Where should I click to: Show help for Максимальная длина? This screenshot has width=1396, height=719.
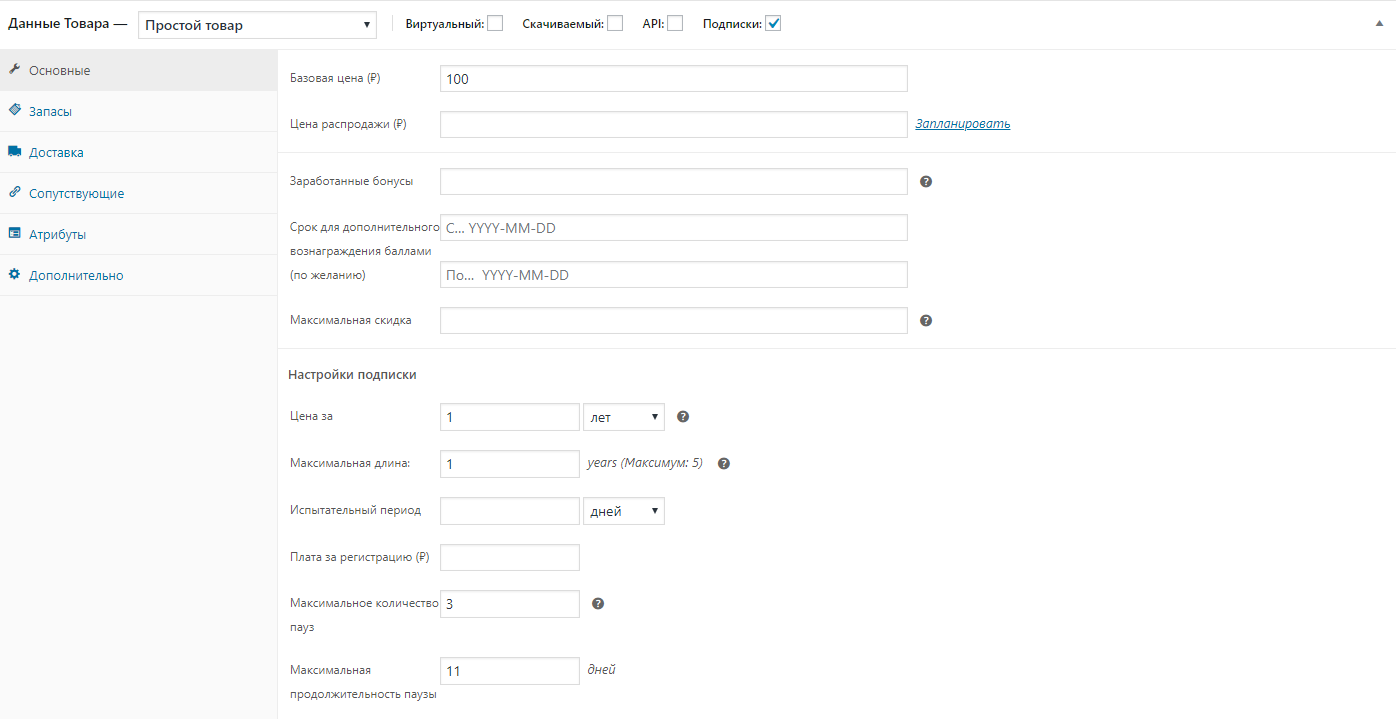pyautogui.click(x=724, y=464)
